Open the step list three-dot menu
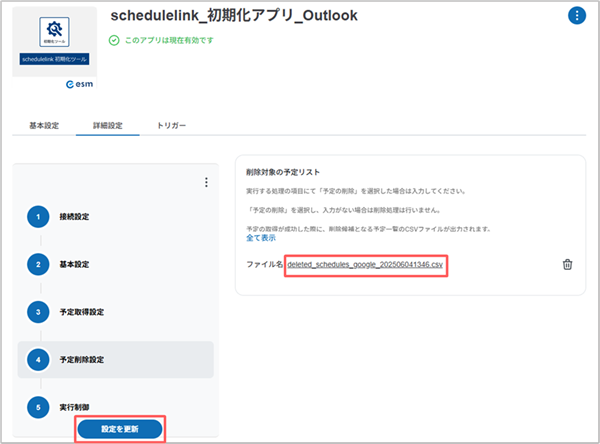Screen dimensions: 600x444 pyautogui.click(x=206, y=183)
